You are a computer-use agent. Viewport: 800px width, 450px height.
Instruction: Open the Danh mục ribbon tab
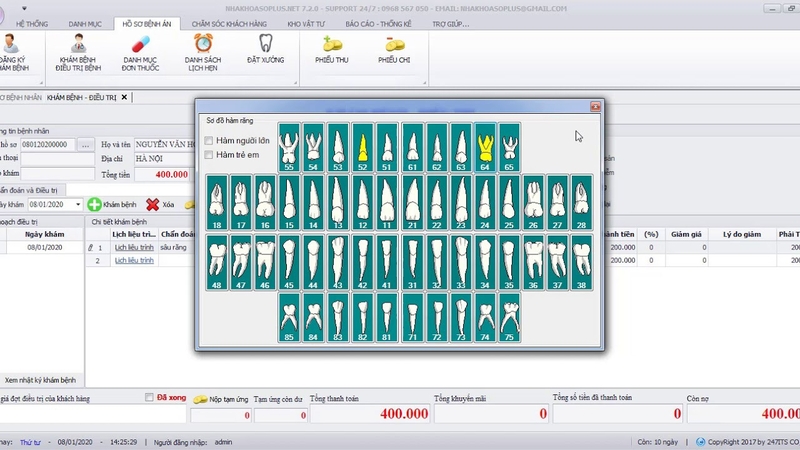point(85,24)
